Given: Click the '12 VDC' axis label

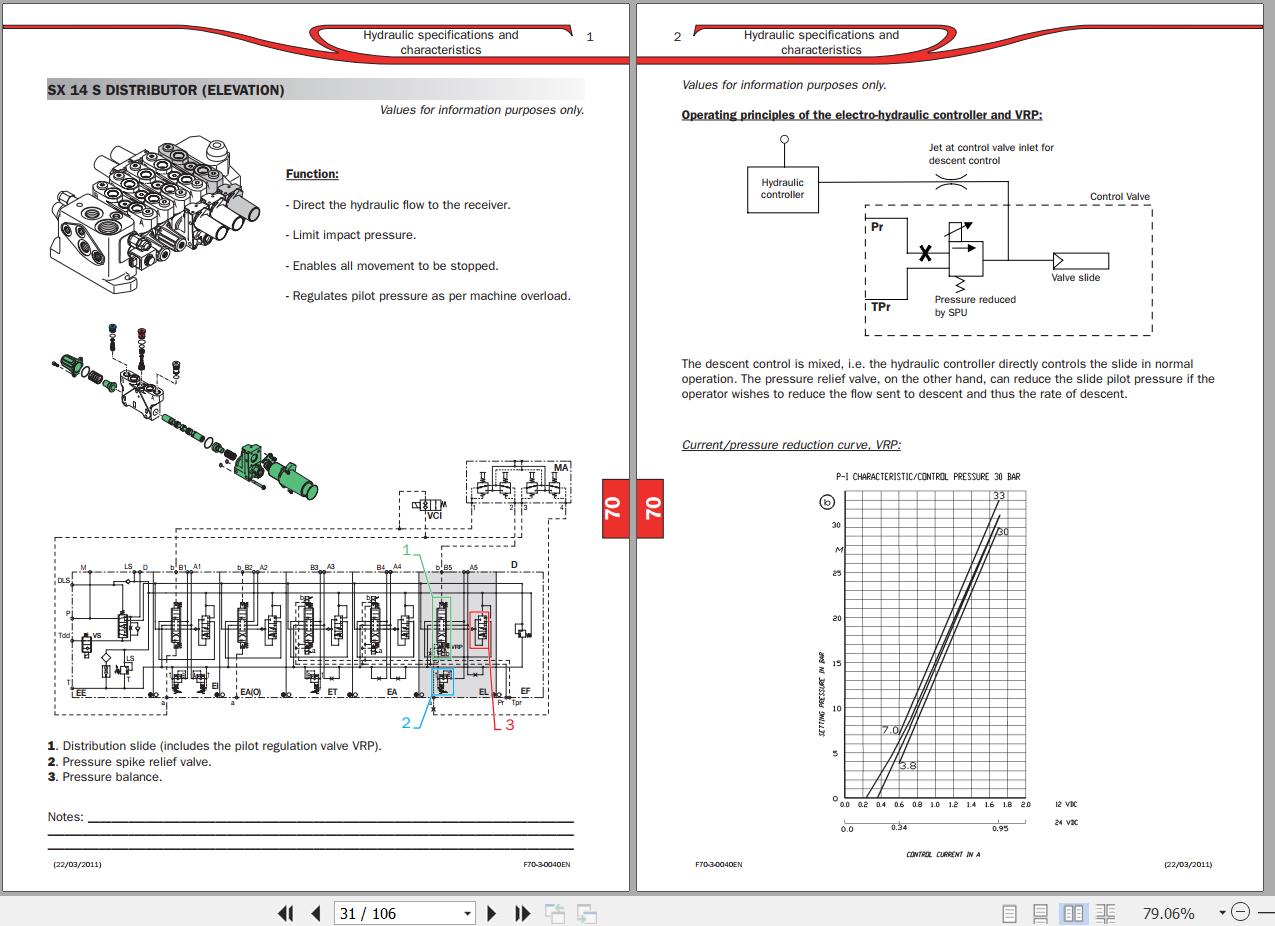Looking at the screenshot, I should 1066,804.
